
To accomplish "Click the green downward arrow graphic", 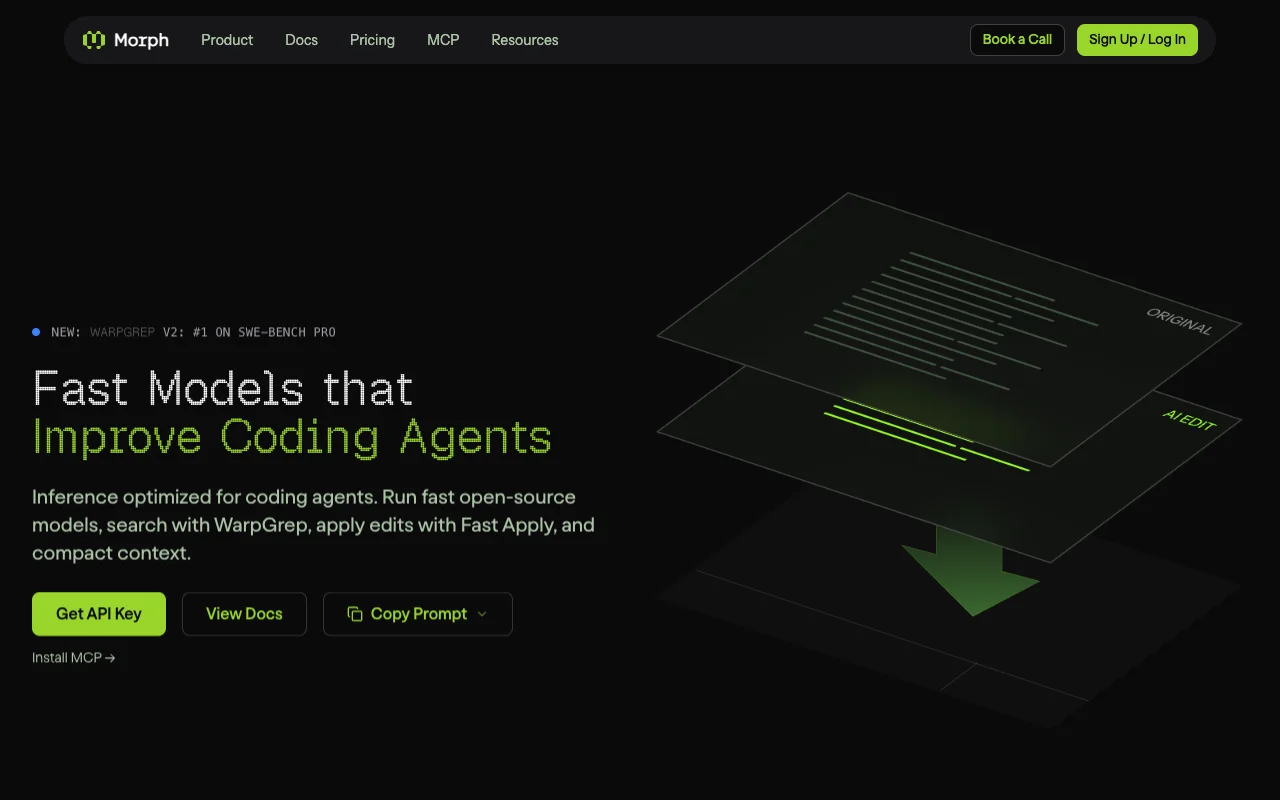I will (x=970, y=571).
